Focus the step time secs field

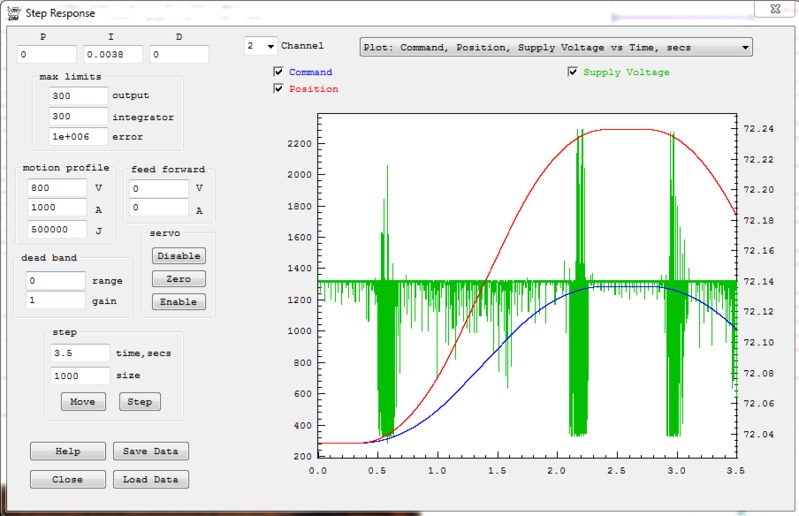pos(80,352)
